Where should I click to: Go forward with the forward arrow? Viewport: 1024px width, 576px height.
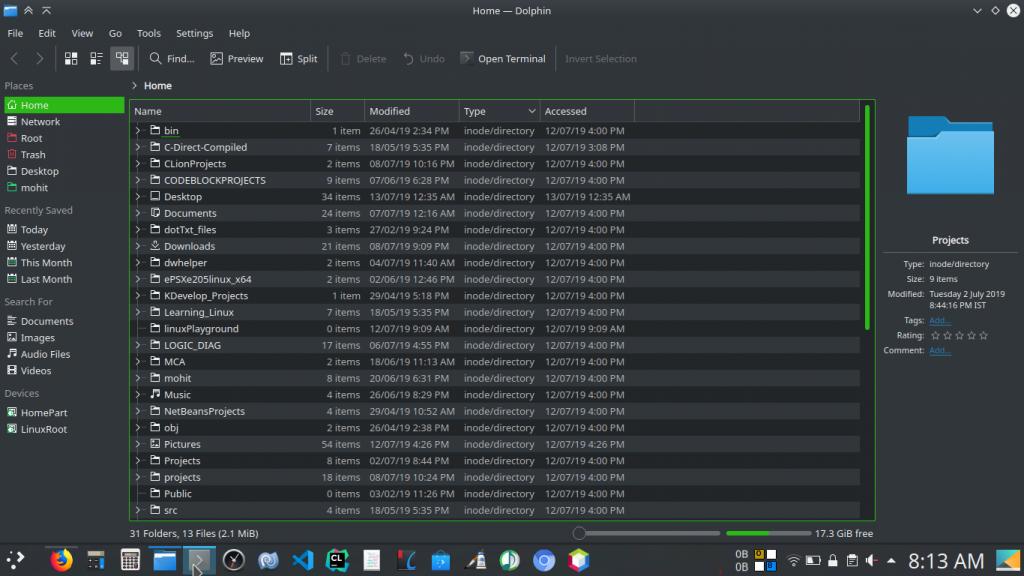(40, 59)
